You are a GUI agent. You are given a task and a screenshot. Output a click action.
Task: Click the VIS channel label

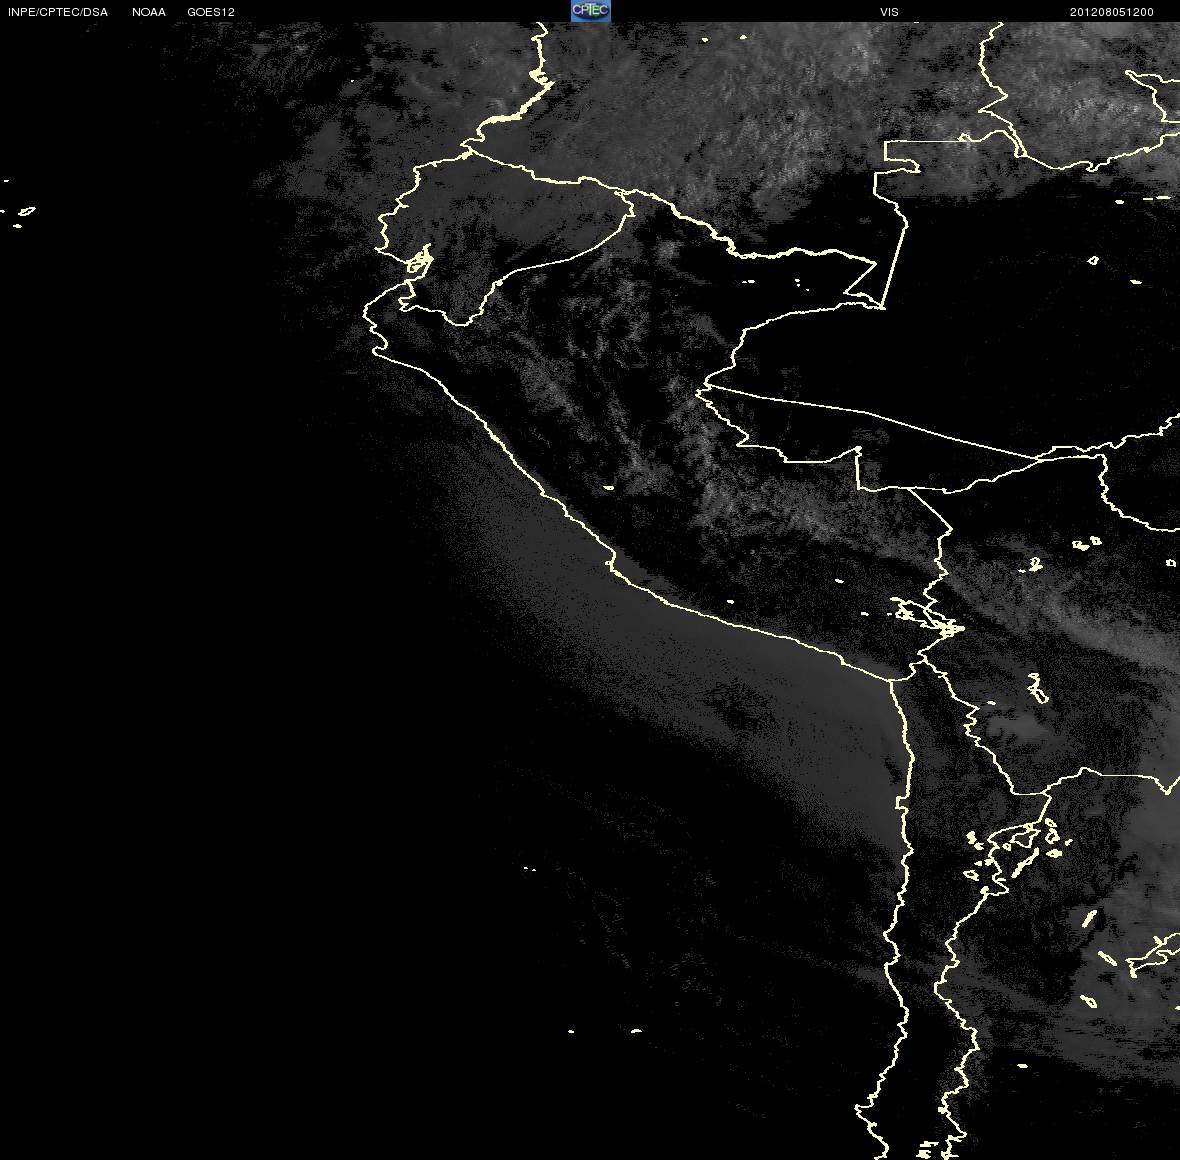pos(890,12)
